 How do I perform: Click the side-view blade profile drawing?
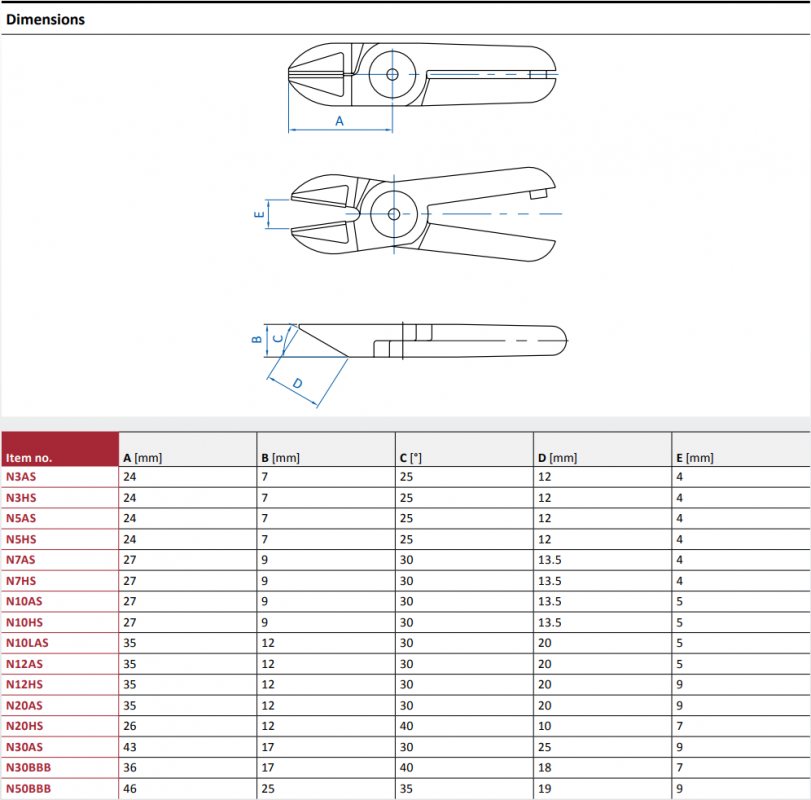pos(432,341)
